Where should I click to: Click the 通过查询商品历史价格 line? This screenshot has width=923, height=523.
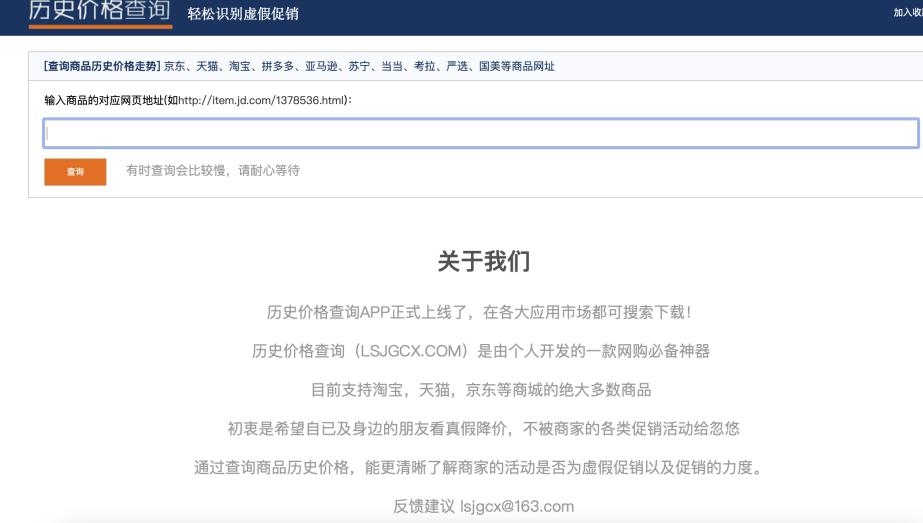click(479, 468)
